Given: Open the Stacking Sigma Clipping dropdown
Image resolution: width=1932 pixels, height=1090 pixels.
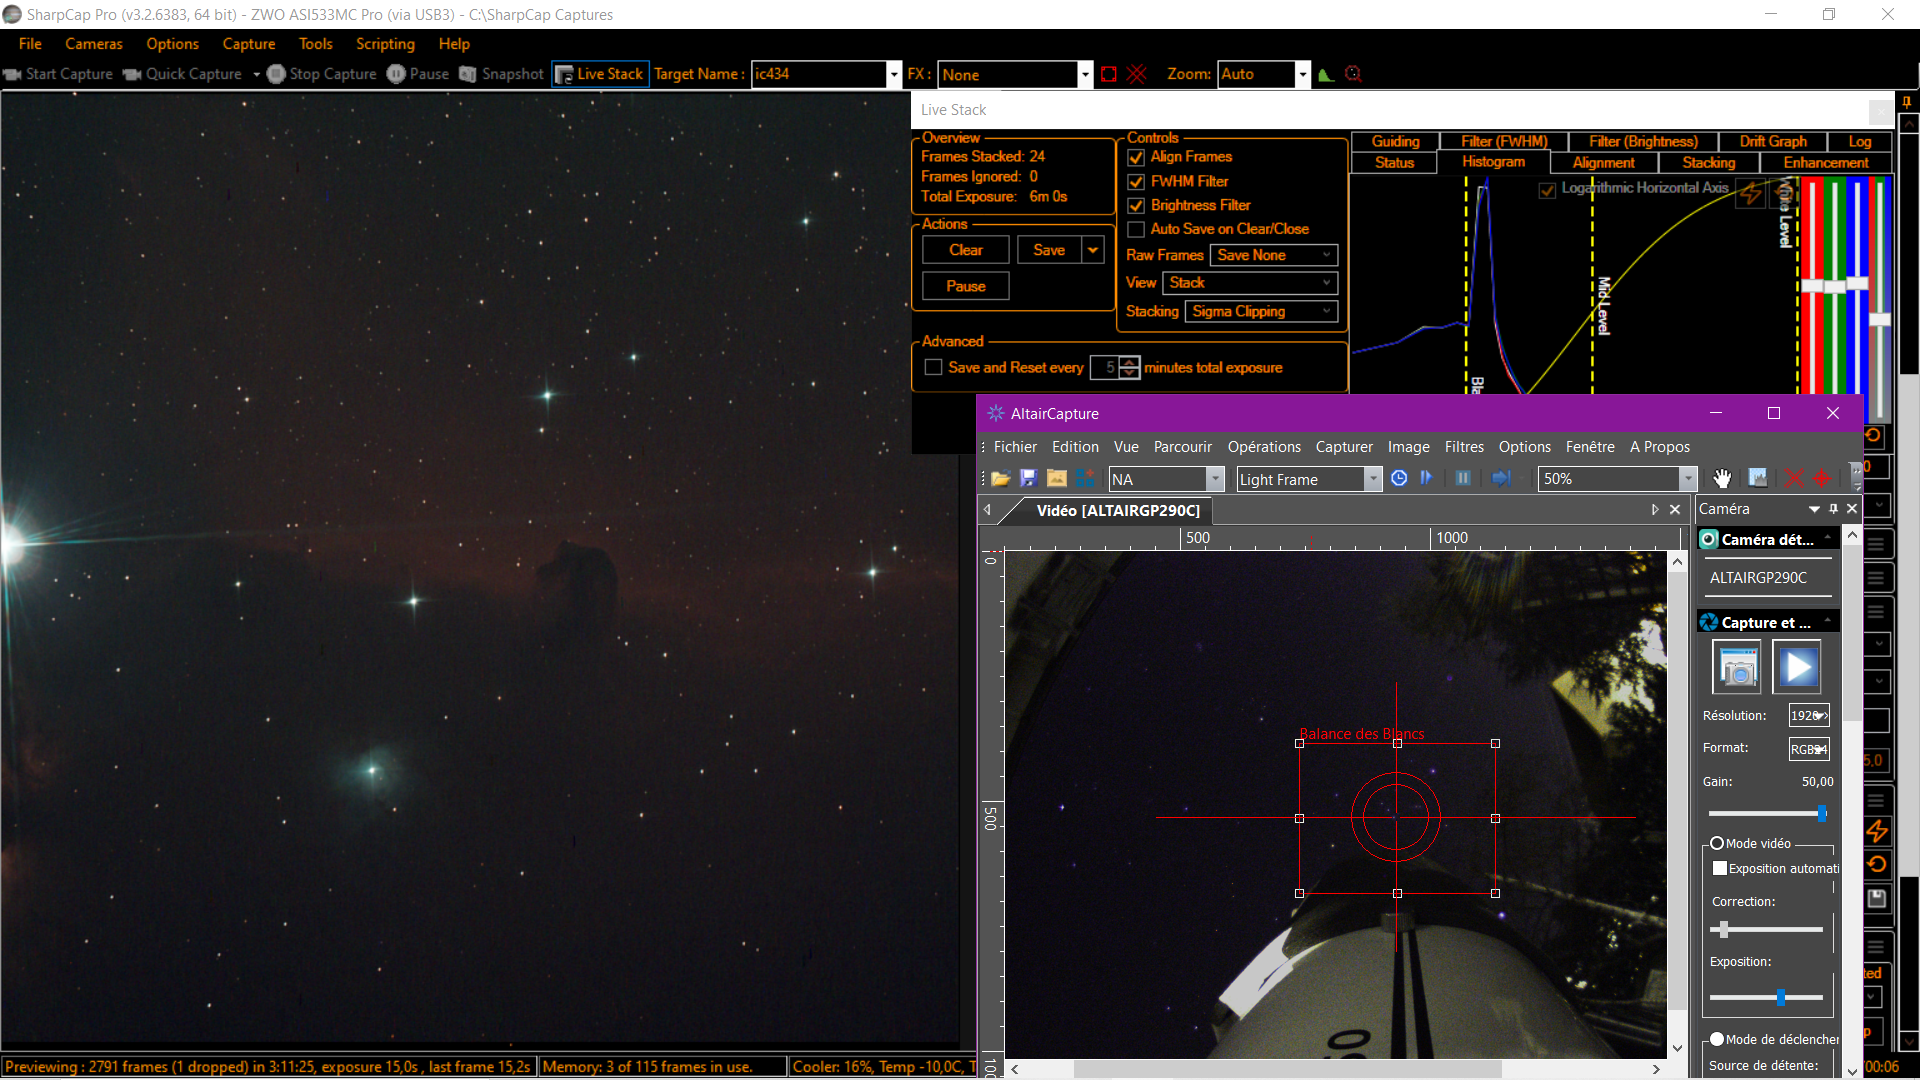Looking at the screenshot, I should pos(1262,312).
